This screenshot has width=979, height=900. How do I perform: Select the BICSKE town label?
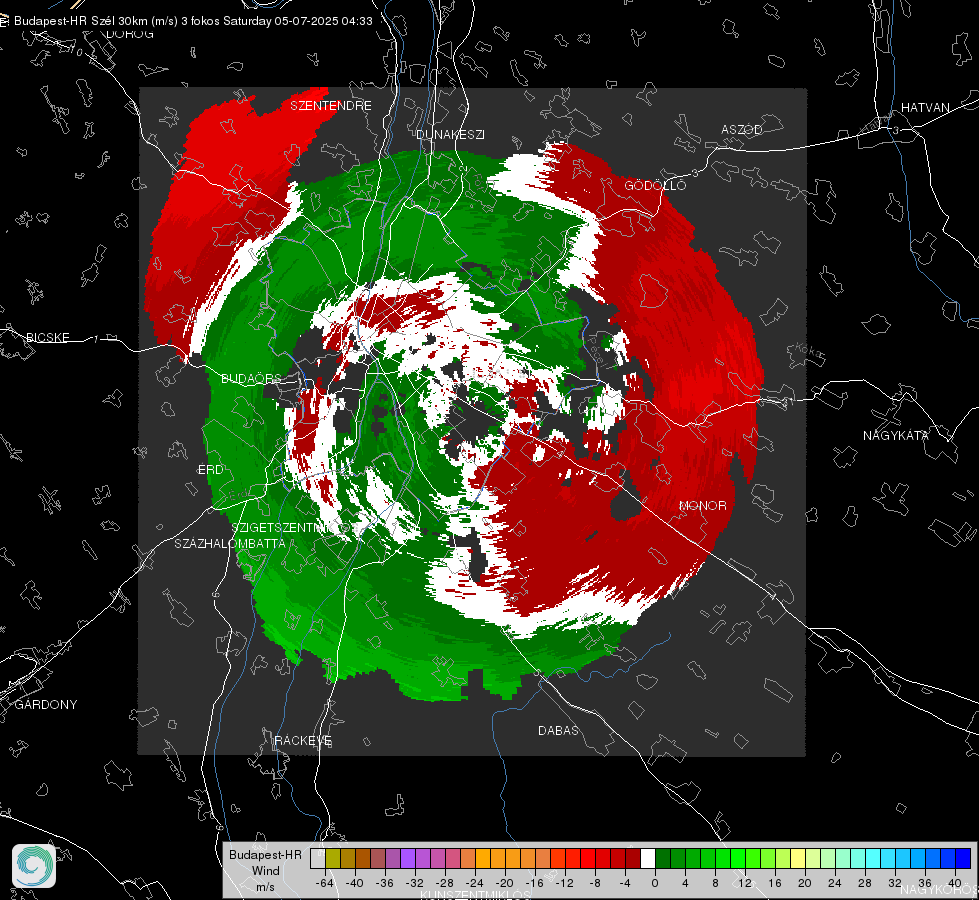(x=47, y=337)
